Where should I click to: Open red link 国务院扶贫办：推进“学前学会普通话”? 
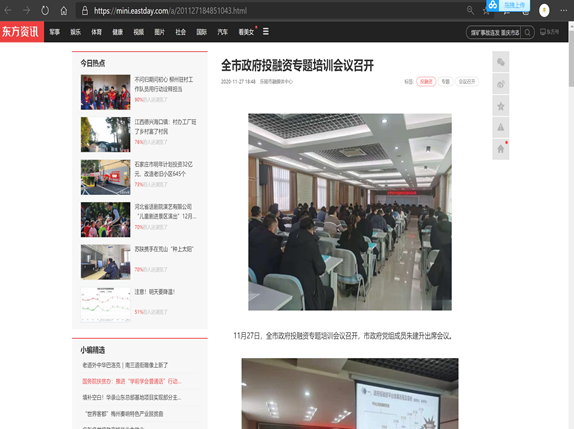click(x=132, y=381)
